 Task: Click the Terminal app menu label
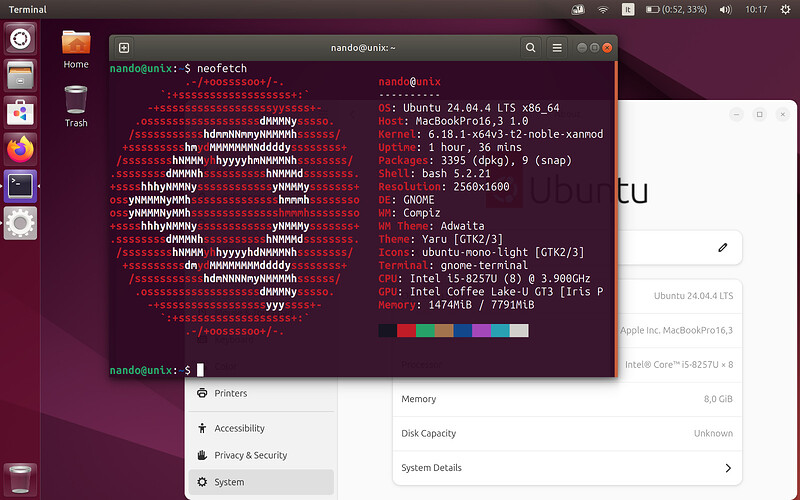pos(28,10)
